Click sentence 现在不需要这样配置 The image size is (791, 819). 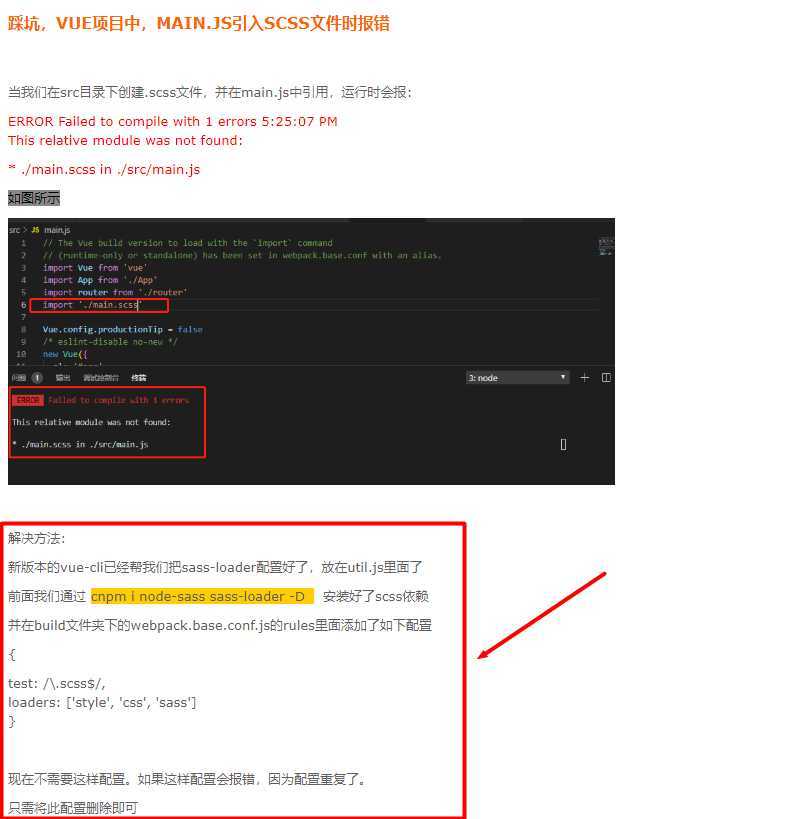(187, 779)
